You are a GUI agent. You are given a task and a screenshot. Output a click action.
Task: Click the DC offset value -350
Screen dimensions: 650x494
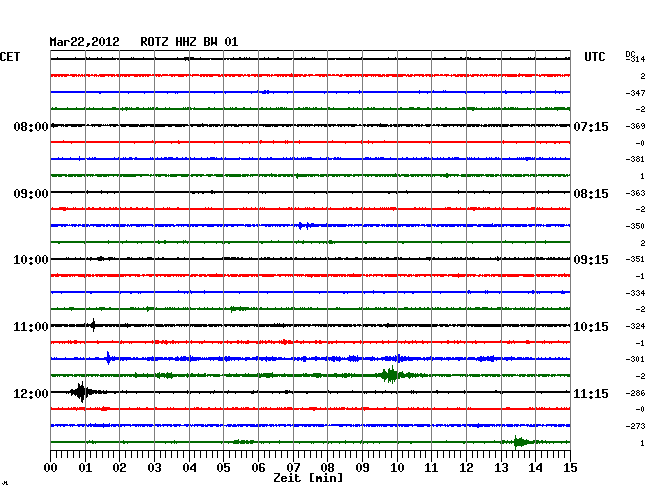pyautogui.click(x=635, y=226)
